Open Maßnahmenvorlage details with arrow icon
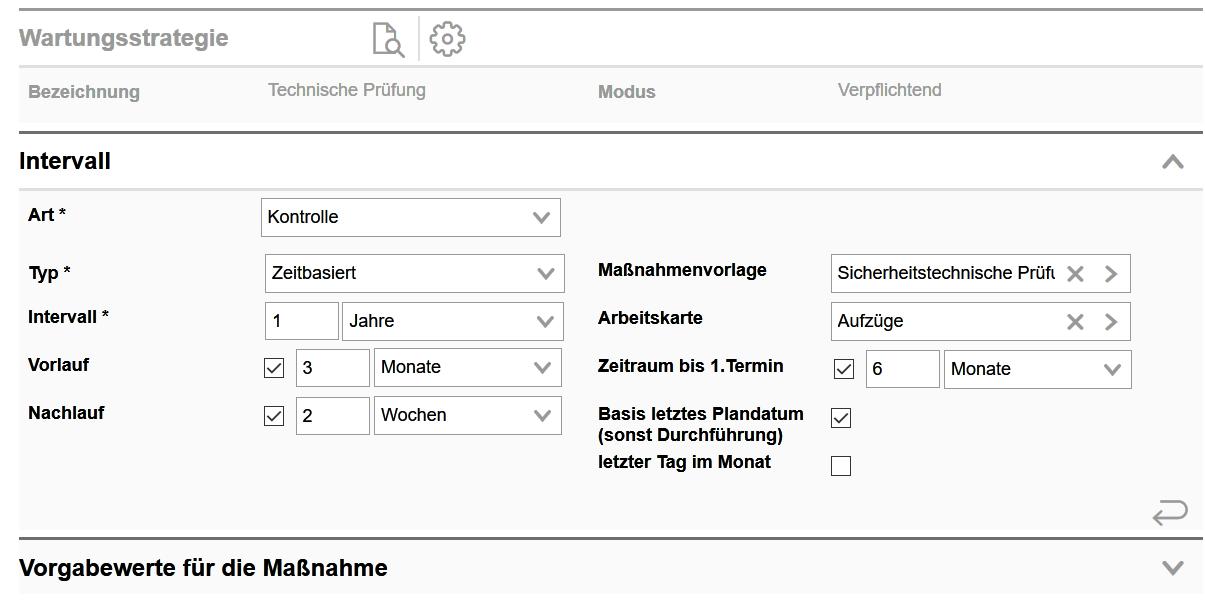 pyautogui.click(x=1111, y=274)
